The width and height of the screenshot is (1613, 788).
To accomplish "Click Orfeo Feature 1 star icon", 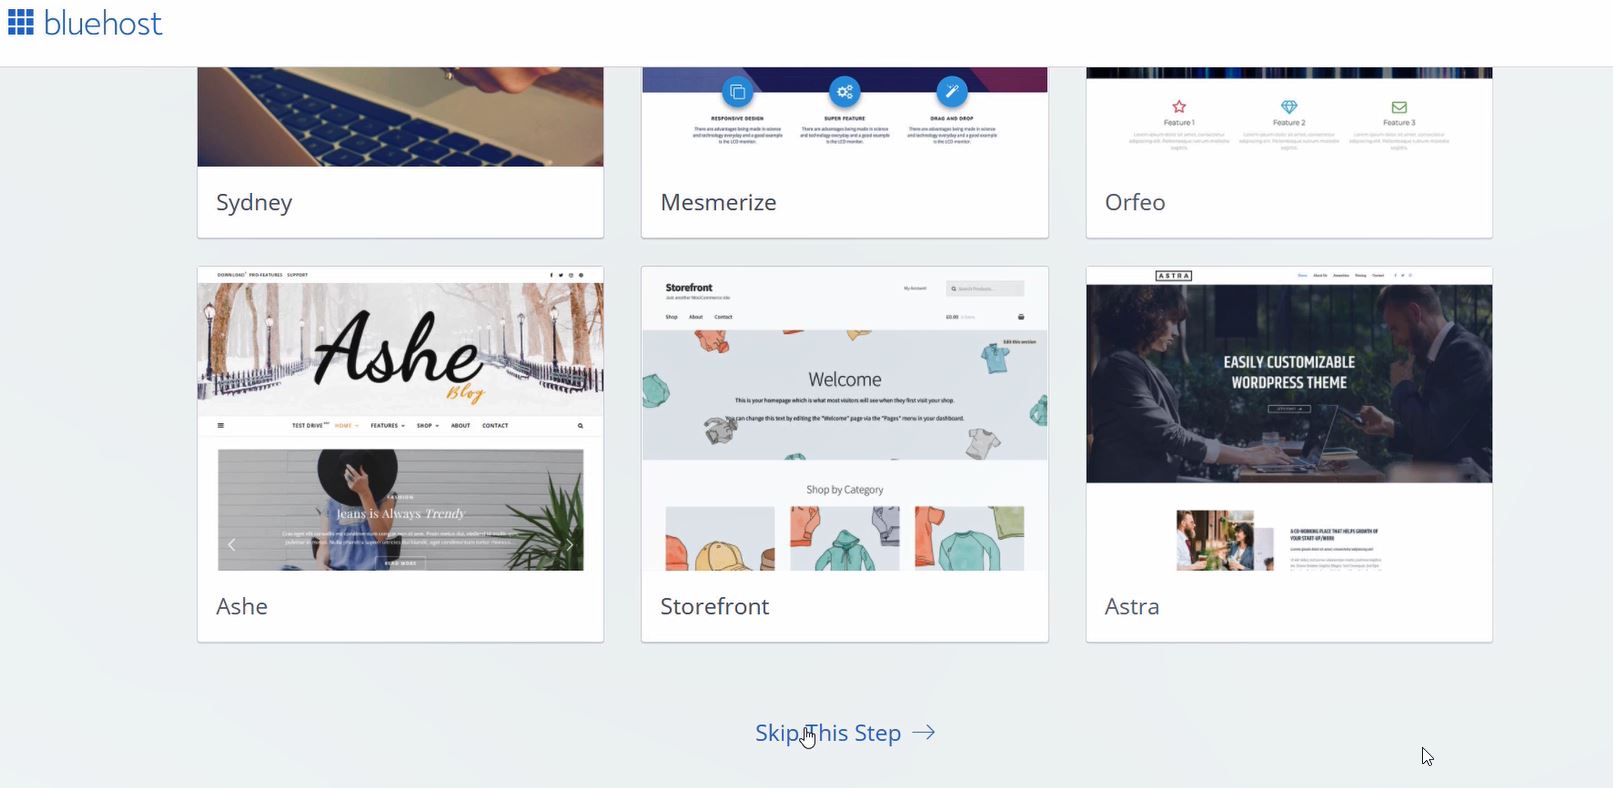I will pyautogui.click(x=1179, y=107).
